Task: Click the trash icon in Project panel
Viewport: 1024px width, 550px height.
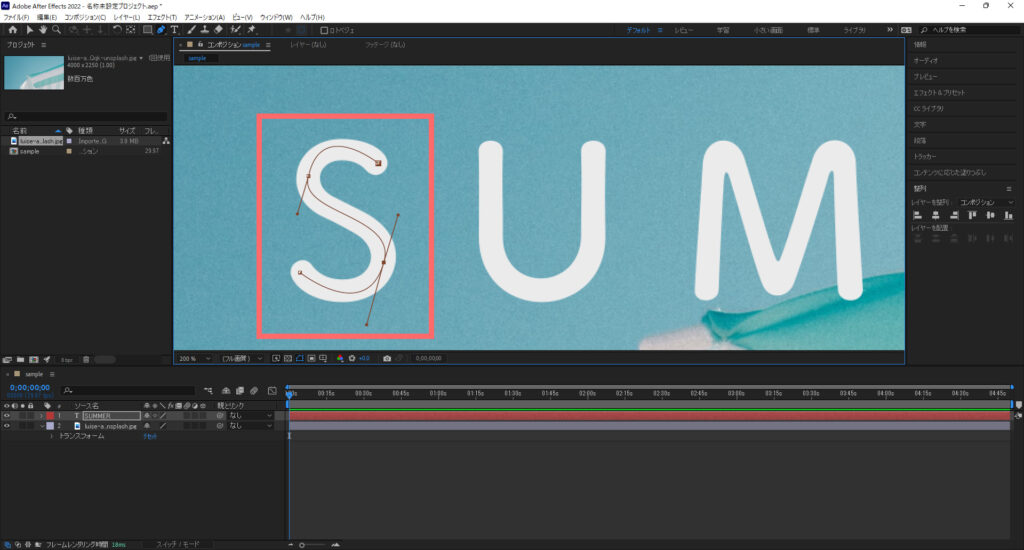Action: pyautogui.click(x=86, y=359)
